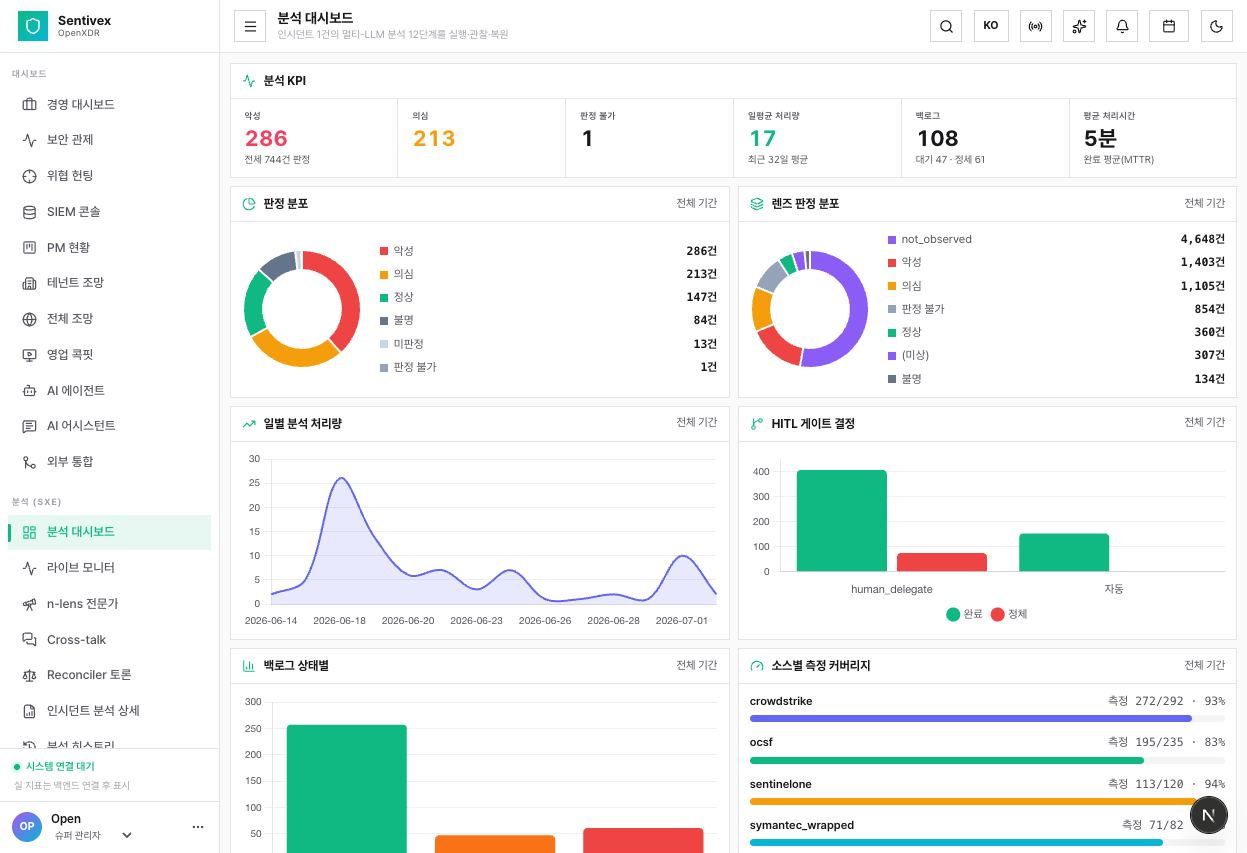Viewport: 1247px width, 853px height.
Task: Open the search icon in header
Action: pyautogui.click(x=946, y=26)
